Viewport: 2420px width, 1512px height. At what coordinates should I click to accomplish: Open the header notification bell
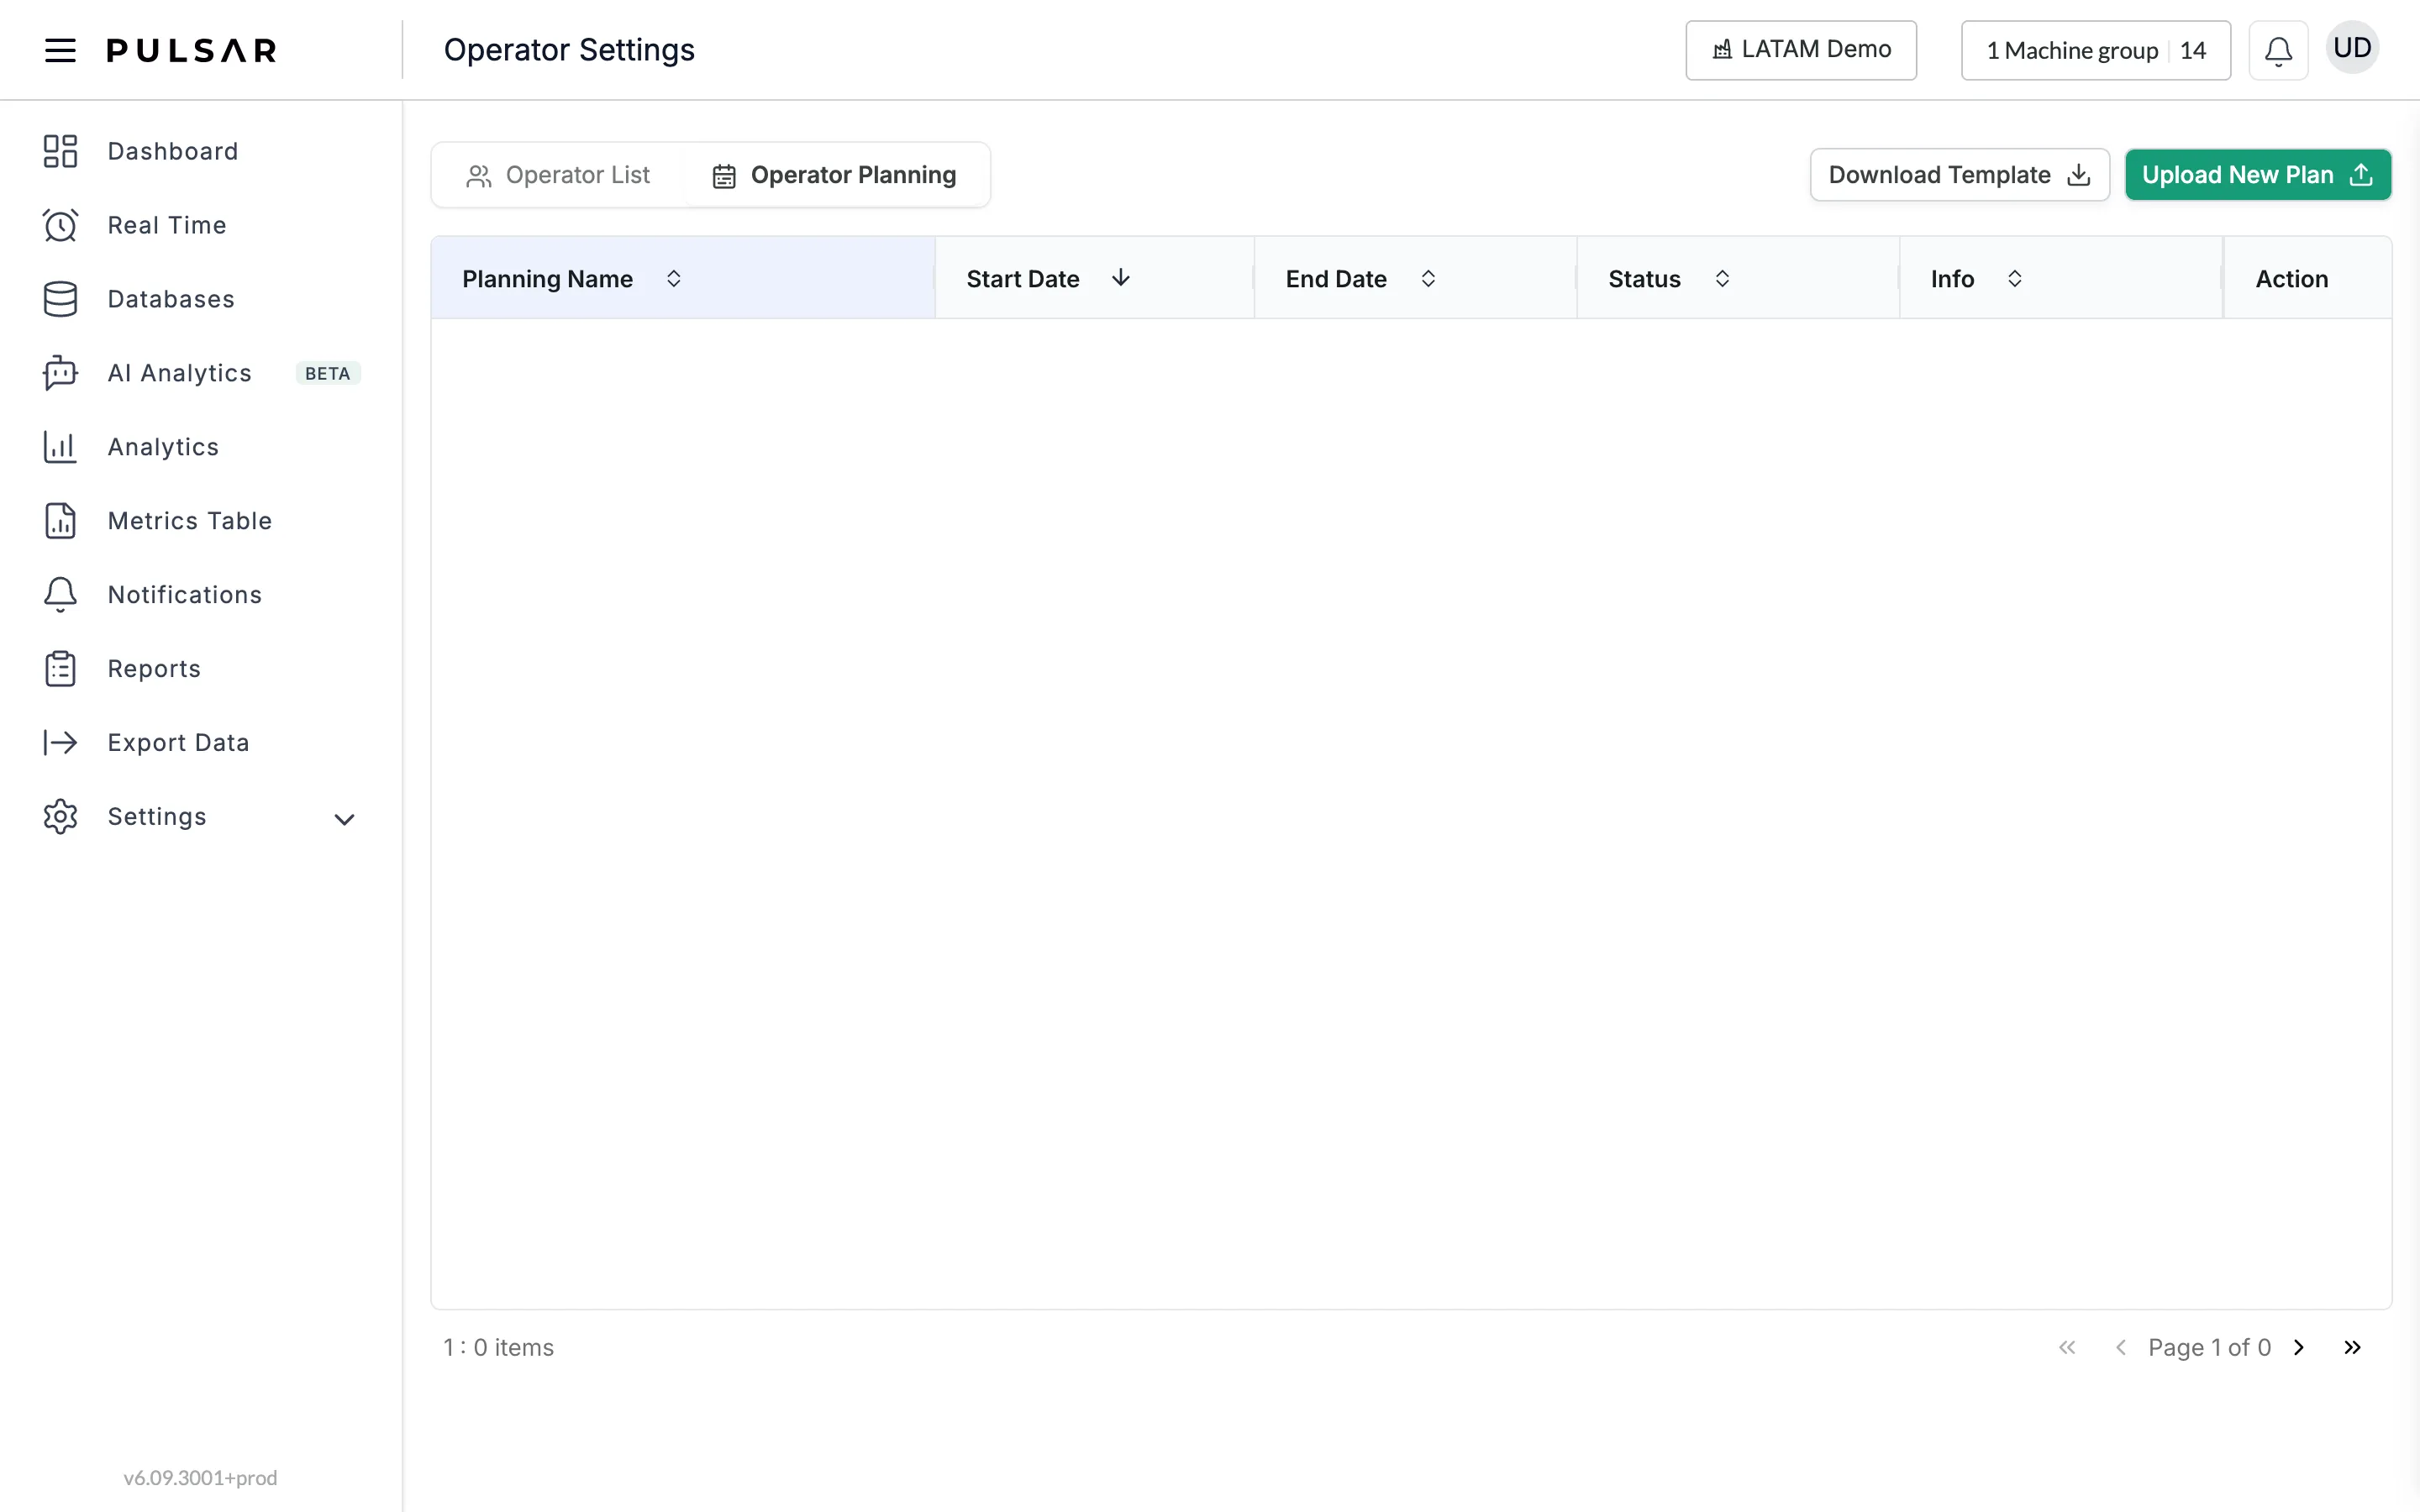pyautogui.click(x=2278, y=50)
